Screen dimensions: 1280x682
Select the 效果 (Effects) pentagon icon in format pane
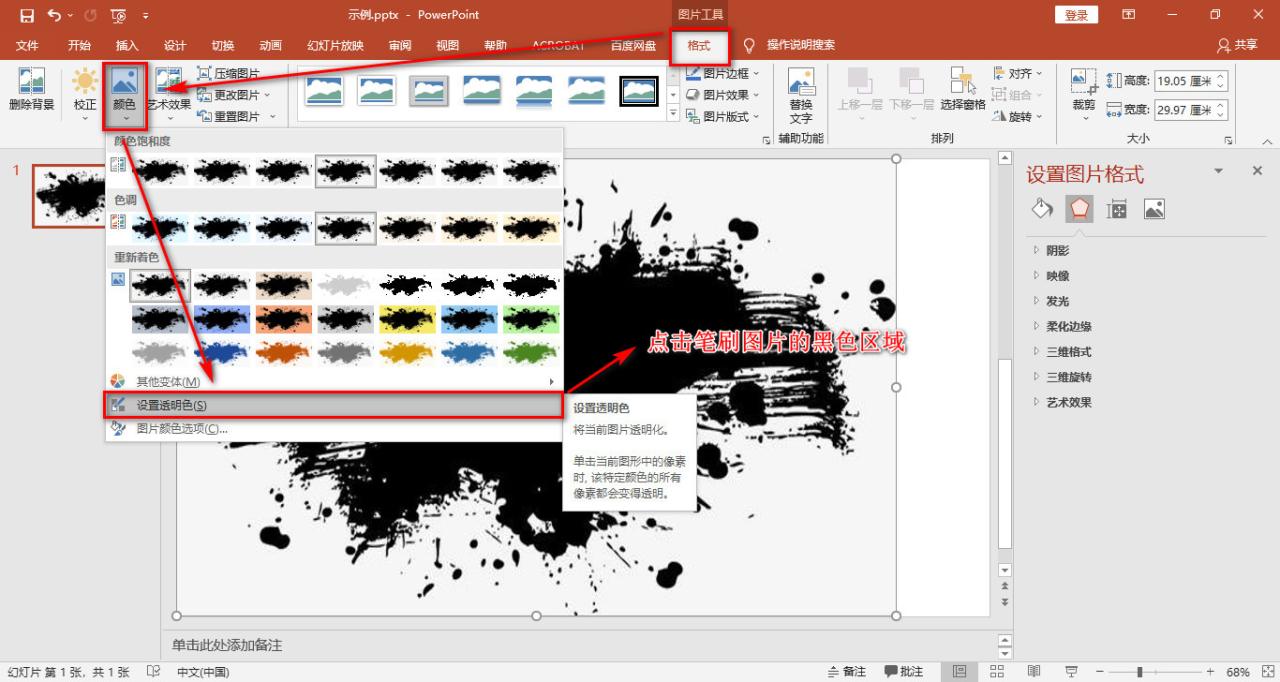(x=1079, y=209)
